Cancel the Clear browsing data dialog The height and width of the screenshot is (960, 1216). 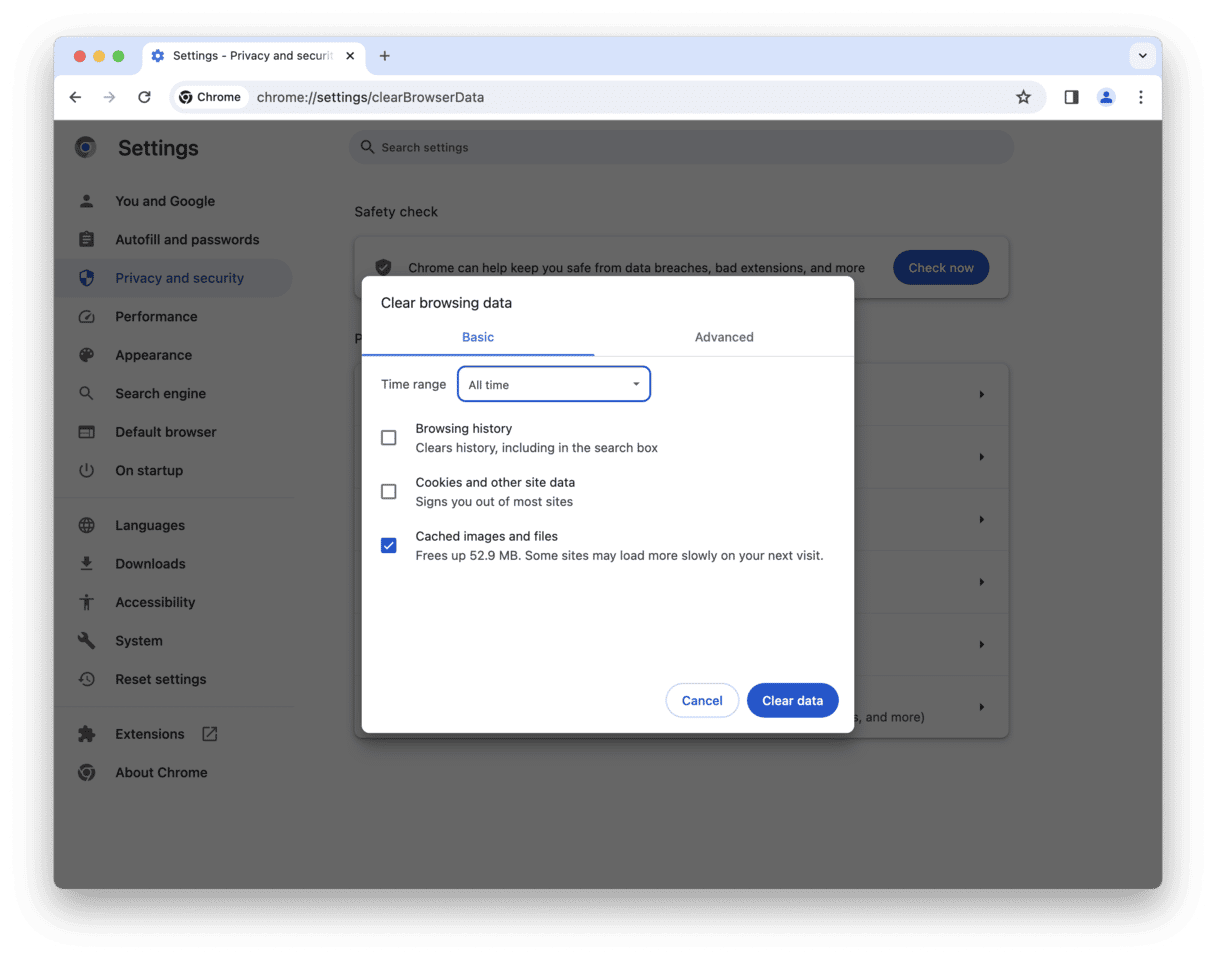[702, 700]
